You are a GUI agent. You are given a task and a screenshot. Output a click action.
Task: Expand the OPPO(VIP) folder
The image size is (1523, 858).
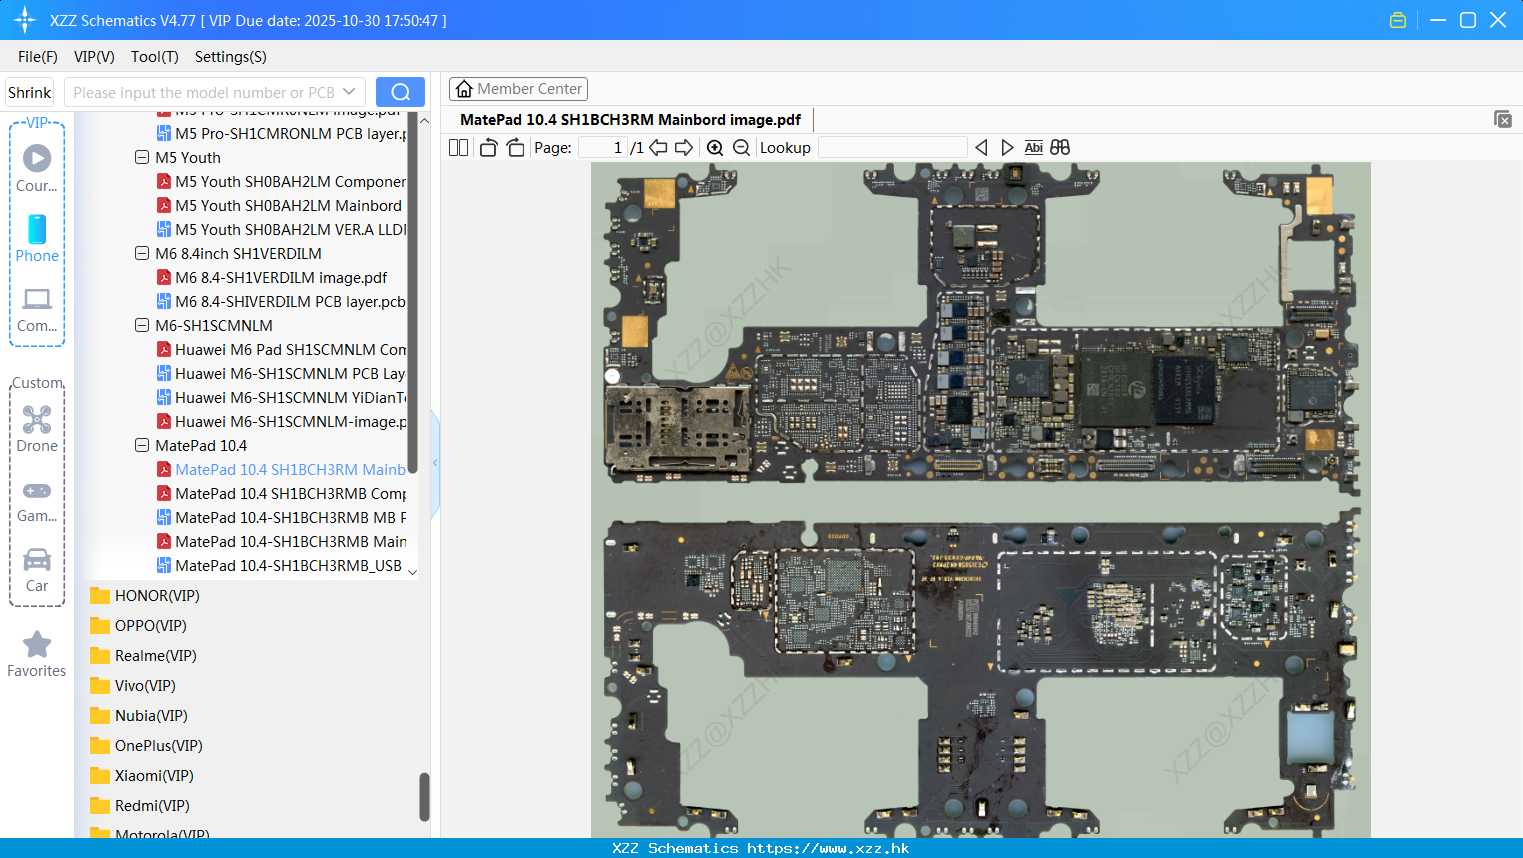coord(138,626)
